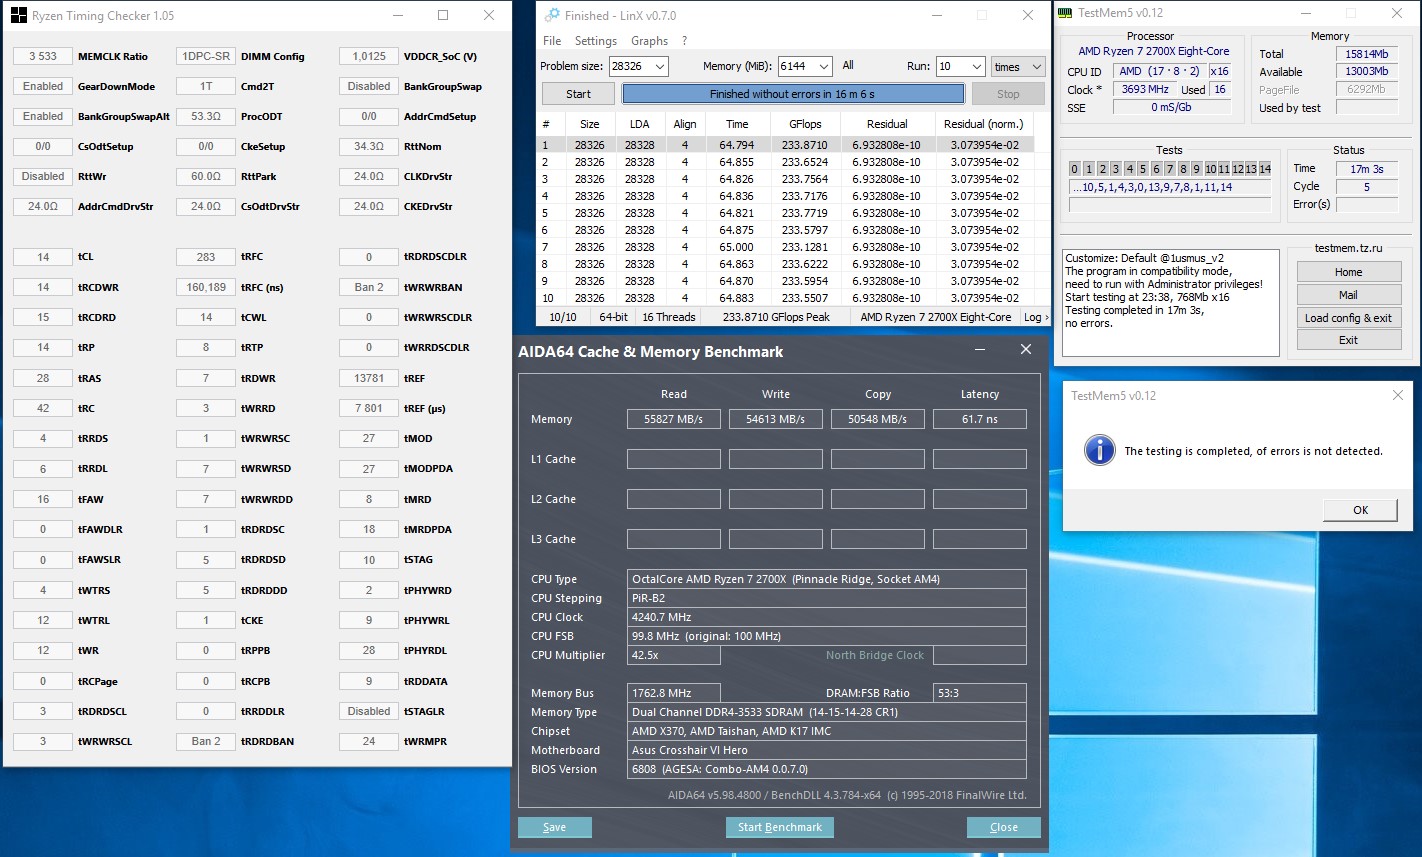Click the TestMem5 test sequence field

(x=1170, y=187)
